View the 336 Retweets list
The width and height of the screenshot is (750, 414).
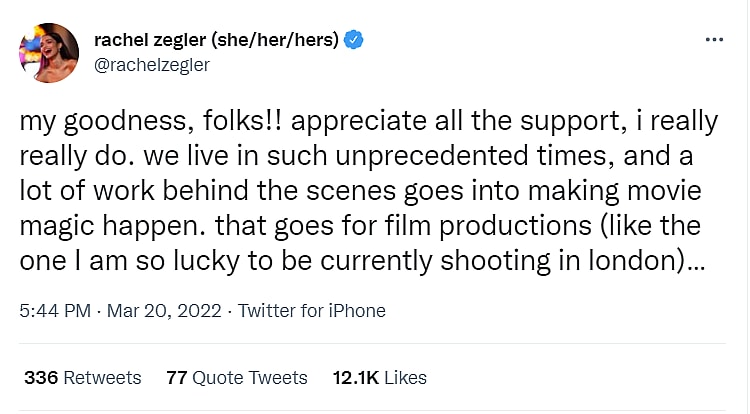pos(82,377)
